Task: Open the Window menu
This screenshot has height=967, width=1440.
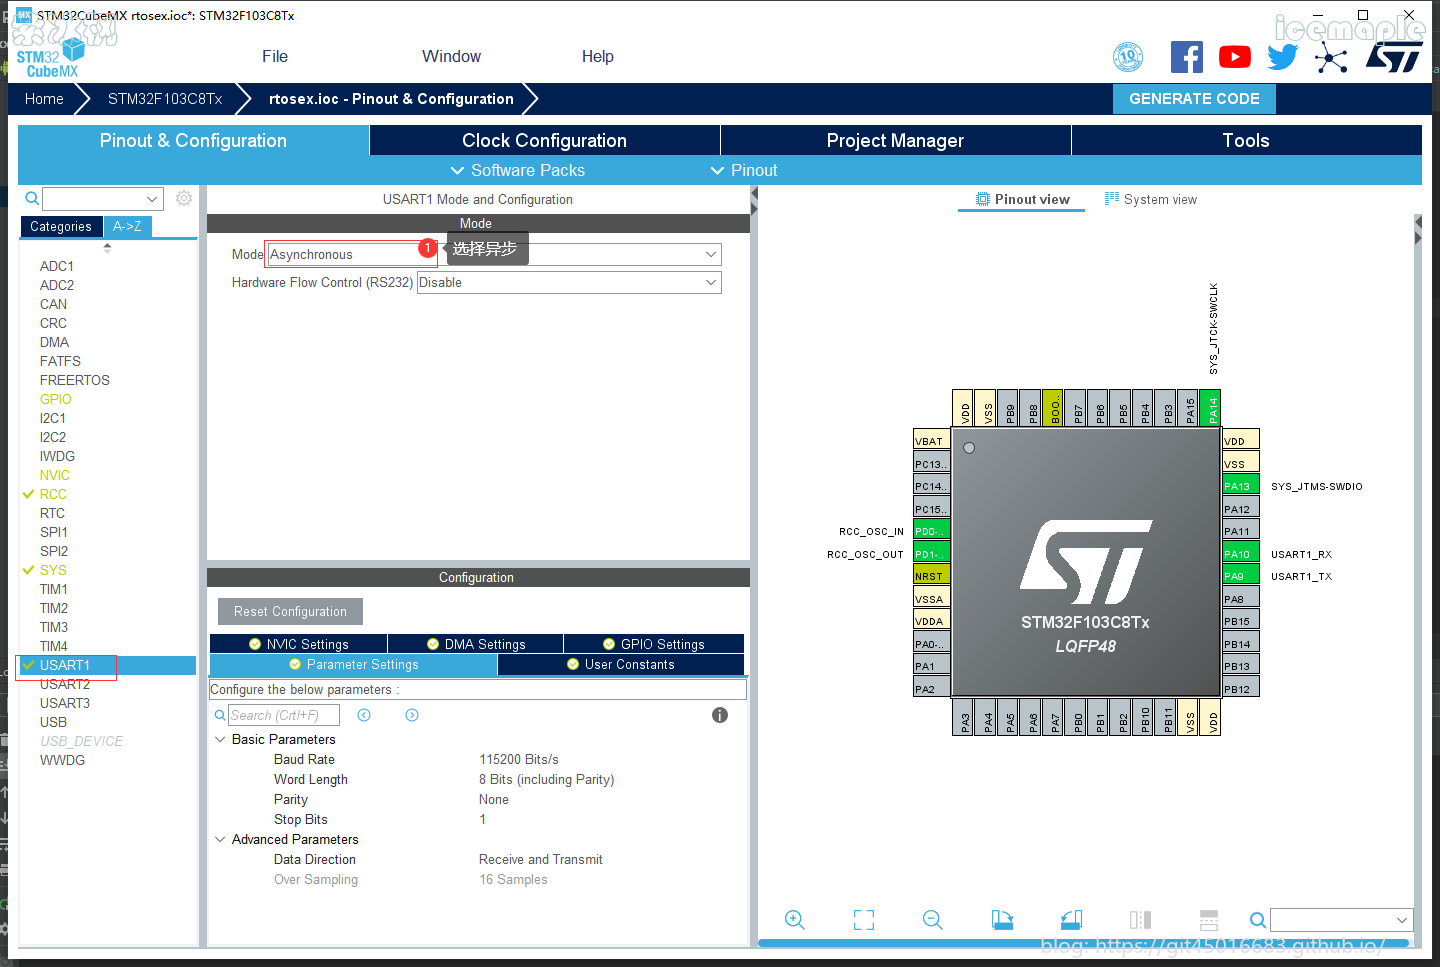Action: (x=451, y=57)
